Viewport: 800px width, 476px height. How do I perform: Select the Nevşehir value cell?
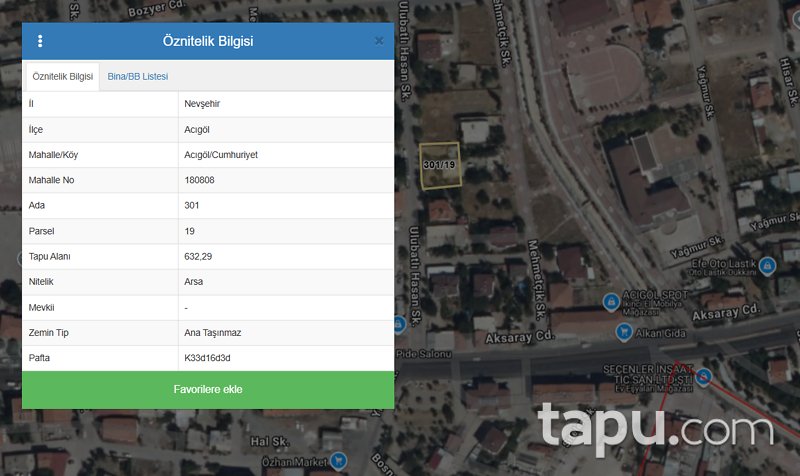pyautogui.click(x=286, y=104)
